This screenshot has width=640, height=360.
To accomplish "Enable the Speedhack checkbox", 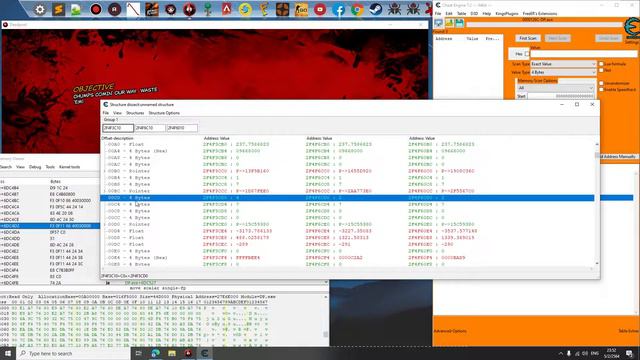I will coord(601,89).
